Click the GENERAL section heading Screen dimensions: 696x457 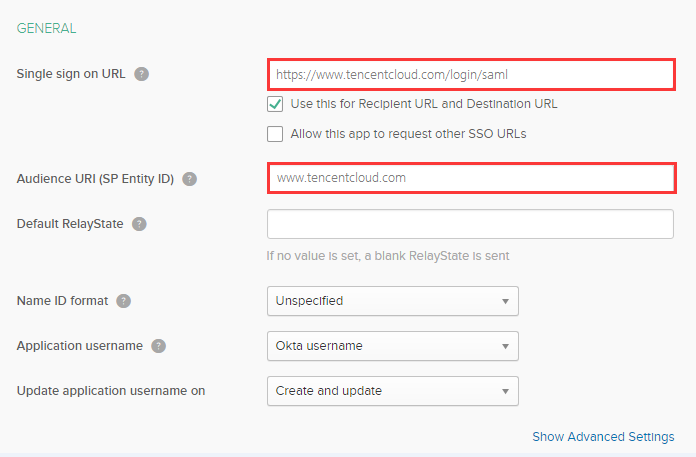click(x=47, y=29)
